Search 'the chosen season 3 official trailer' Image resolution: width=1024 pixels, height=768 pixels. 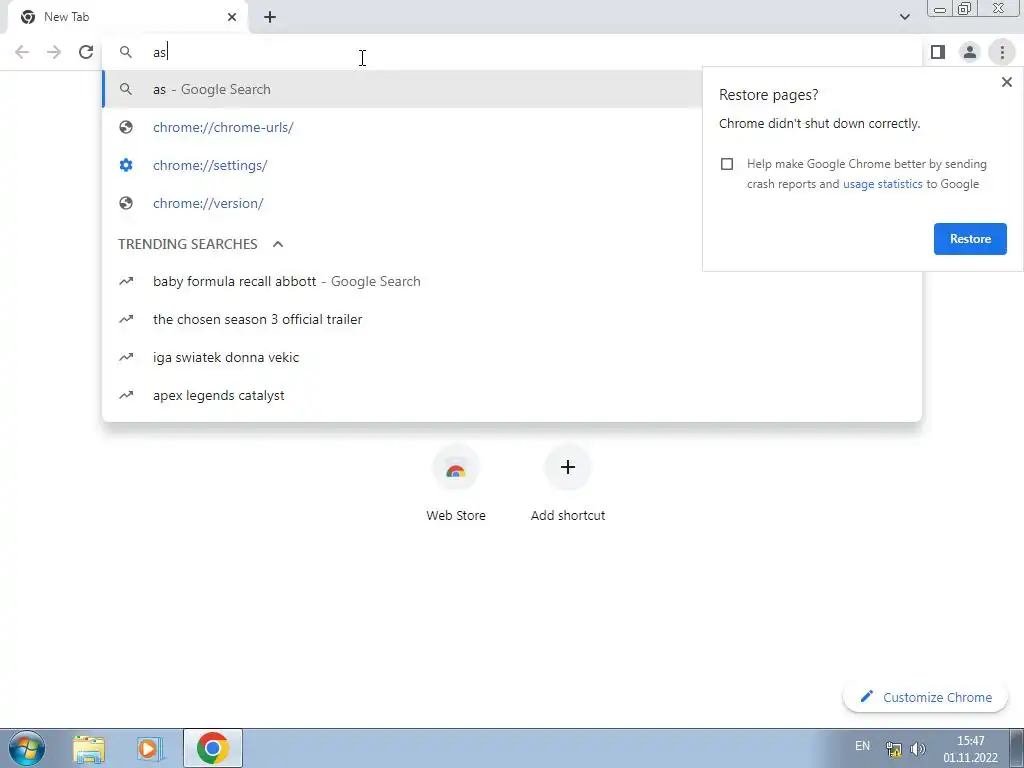pyautogui.click(x=512, y=319)
